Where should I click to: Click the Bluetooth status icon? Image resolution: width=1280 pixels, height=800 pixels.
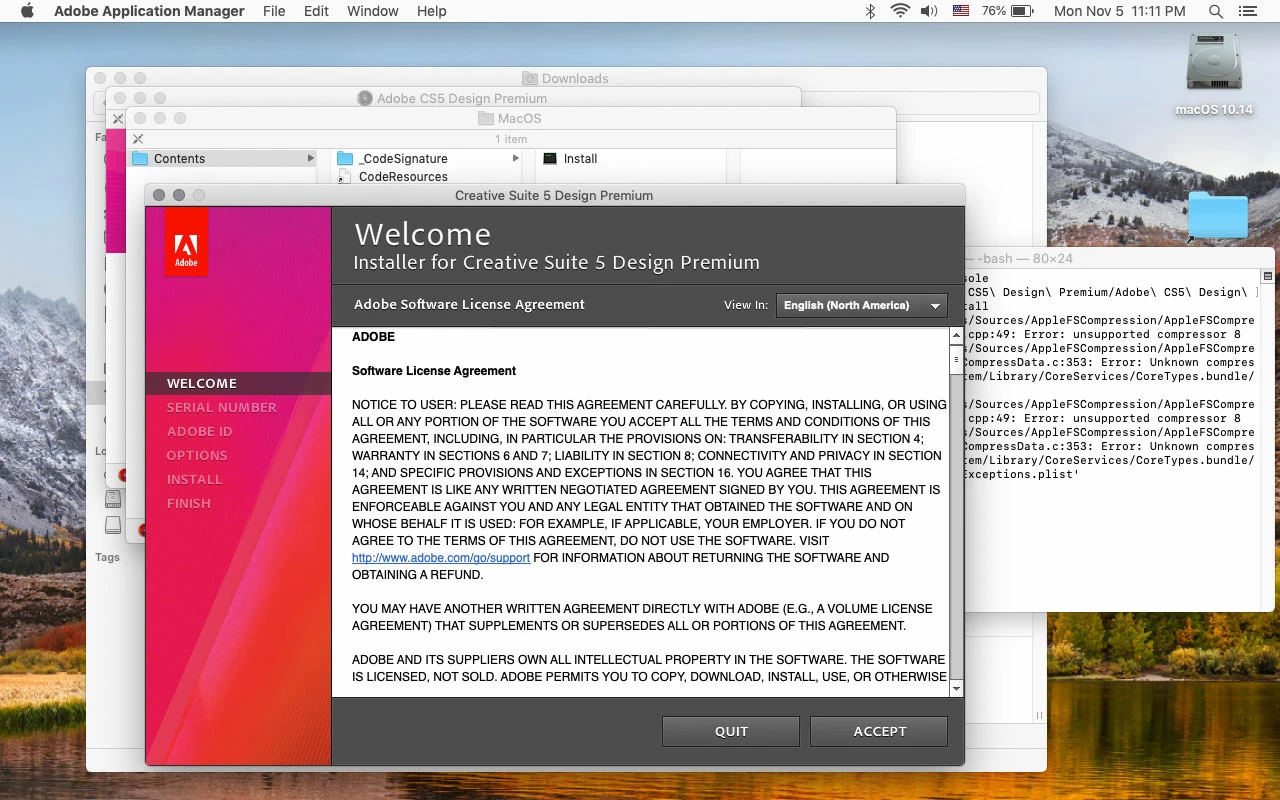click(x=870, y=11)
